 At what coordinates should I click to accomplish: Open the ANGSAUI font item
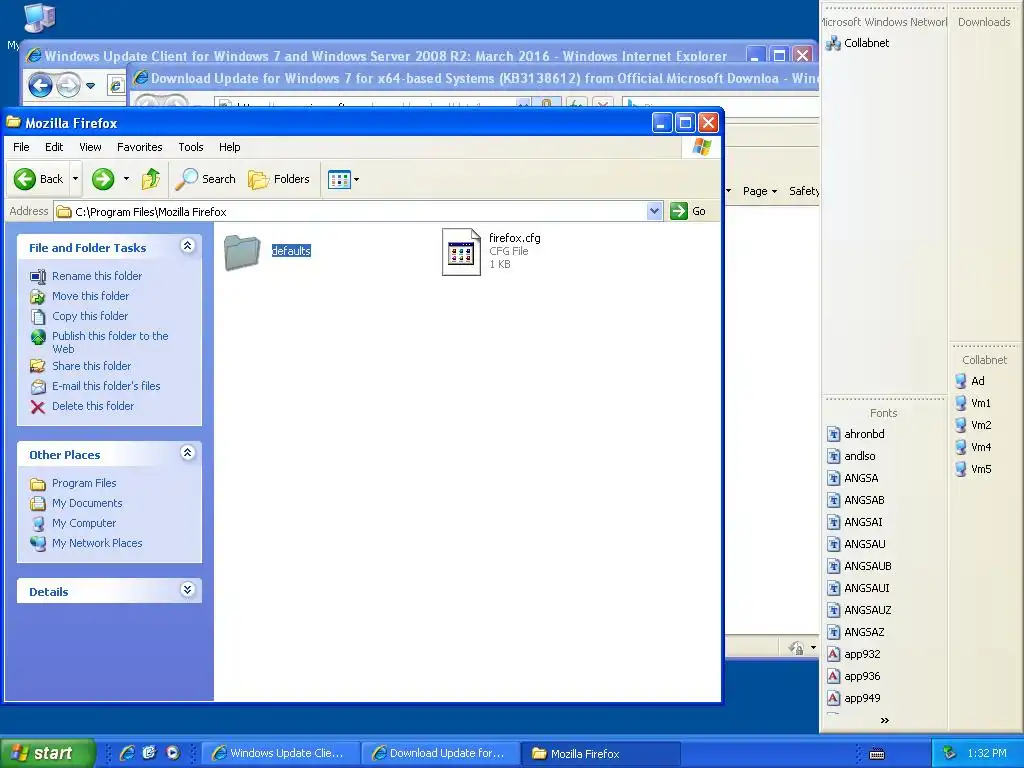point(859,588)
